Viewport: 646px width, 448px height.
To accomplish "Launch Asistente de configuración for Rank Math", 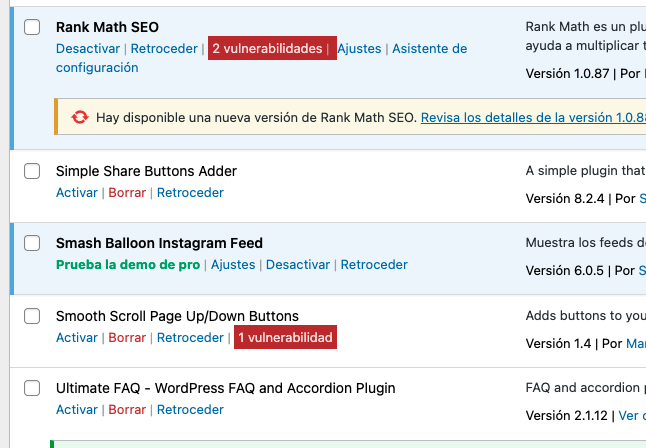I will point(262,58).
